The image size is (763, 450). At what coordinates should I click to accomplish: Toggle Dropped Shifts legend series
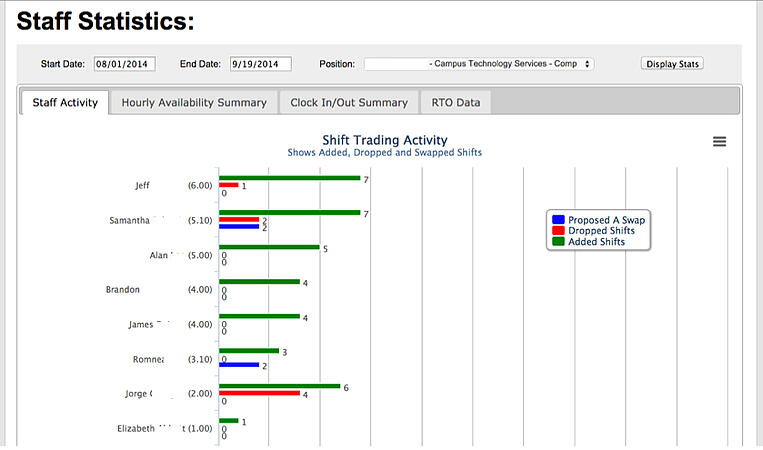coord(601,230)
